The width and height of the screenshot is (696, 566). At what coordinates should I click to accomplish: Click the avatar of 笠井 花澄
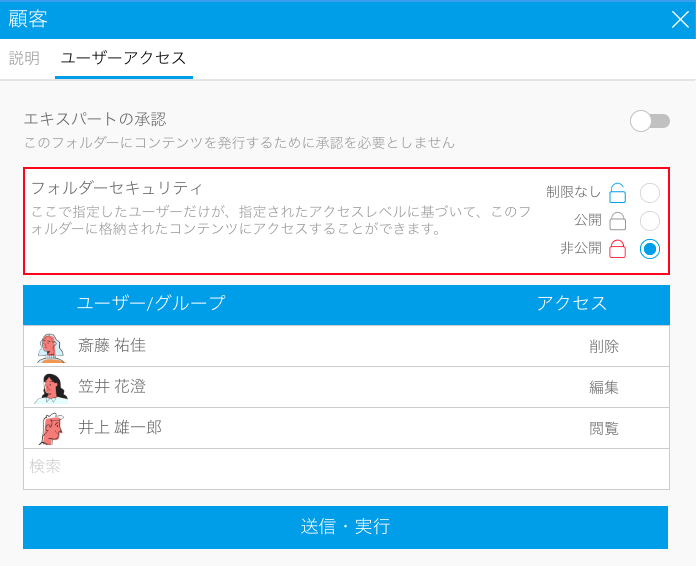51,388
